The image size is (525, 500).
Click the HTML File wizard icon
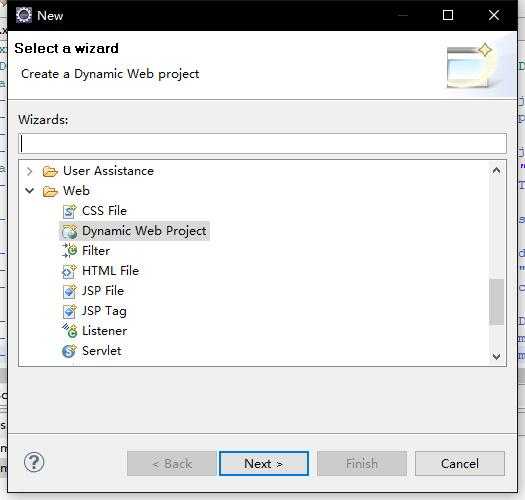(x=69, y=271)
